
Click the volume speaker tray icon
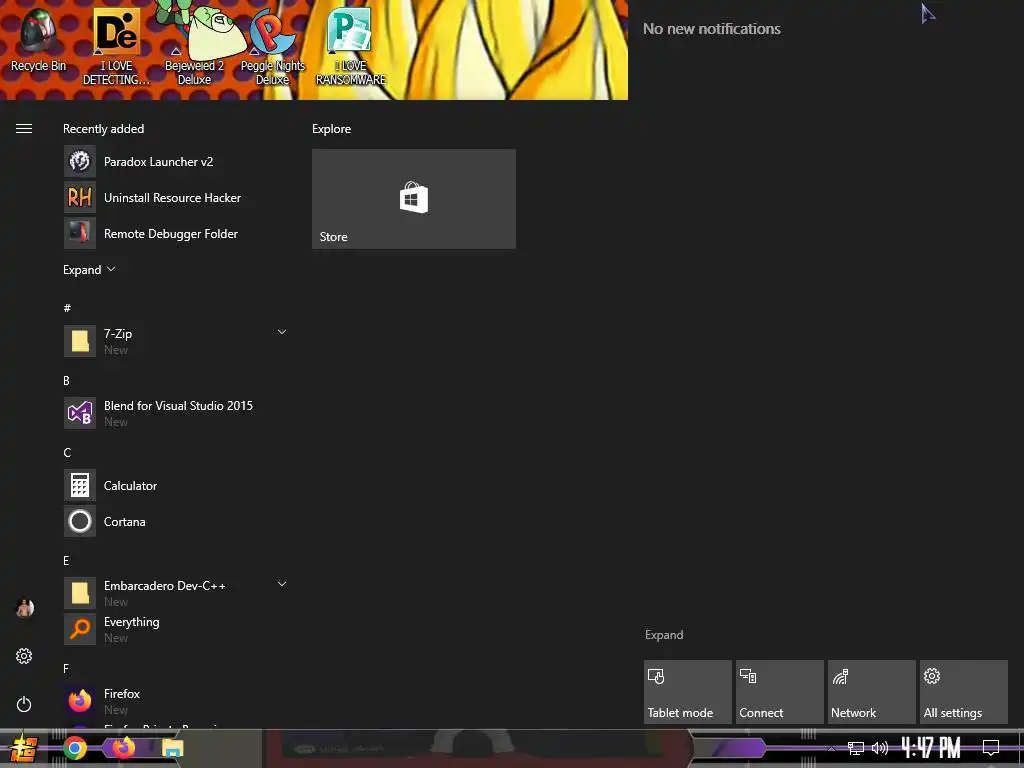coord(880,748)
